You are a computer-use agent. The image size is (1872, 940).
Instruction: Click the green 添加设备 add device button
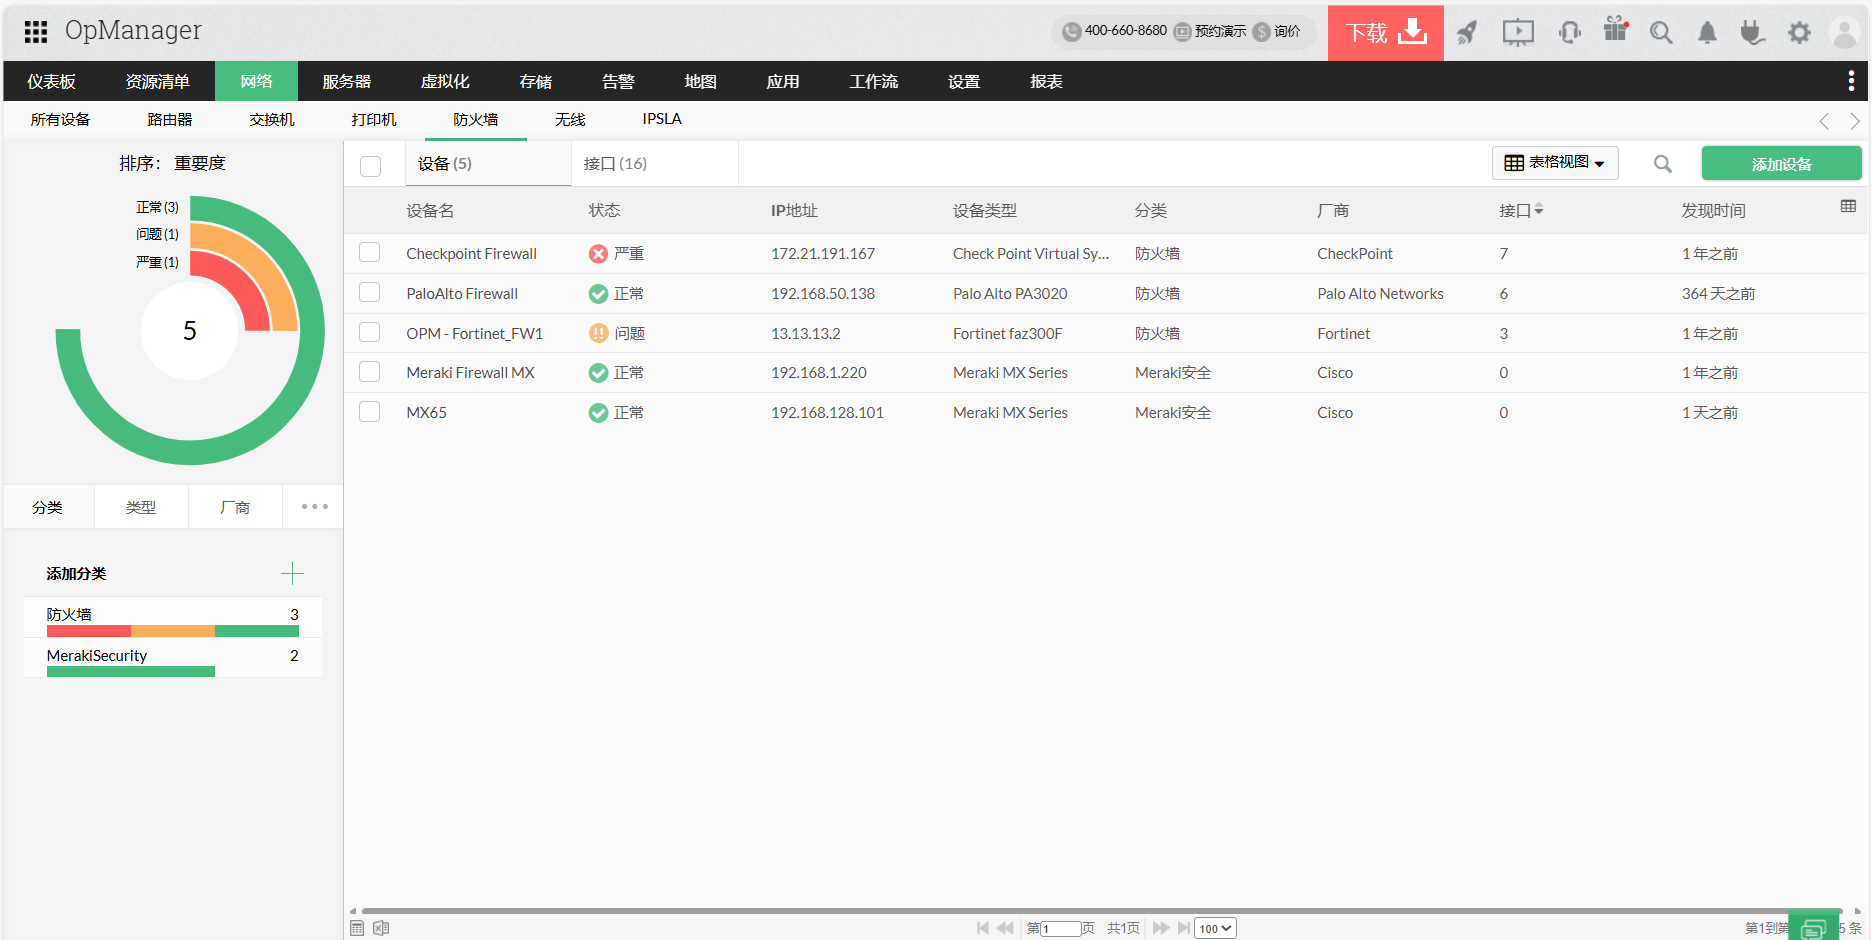tap(1781, 164)
